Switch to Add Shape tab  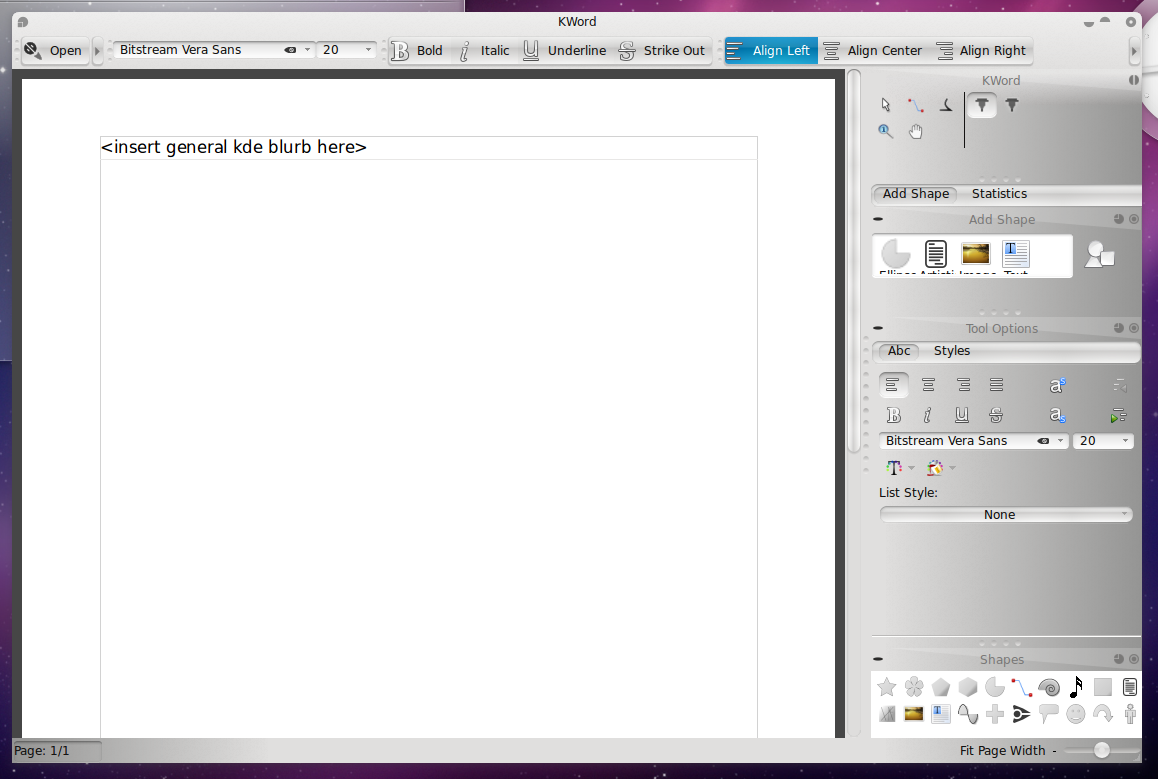click(x=916, y=194)
